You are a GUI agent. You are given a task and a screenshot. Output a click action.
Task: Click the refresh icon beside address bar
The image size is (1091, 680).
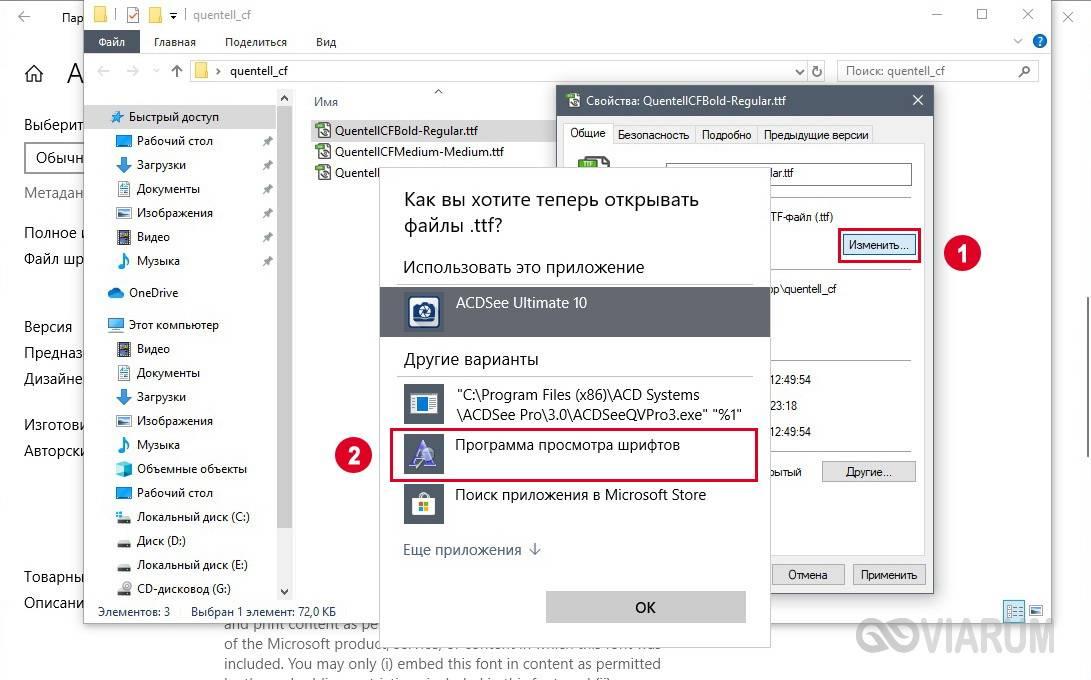817,71
